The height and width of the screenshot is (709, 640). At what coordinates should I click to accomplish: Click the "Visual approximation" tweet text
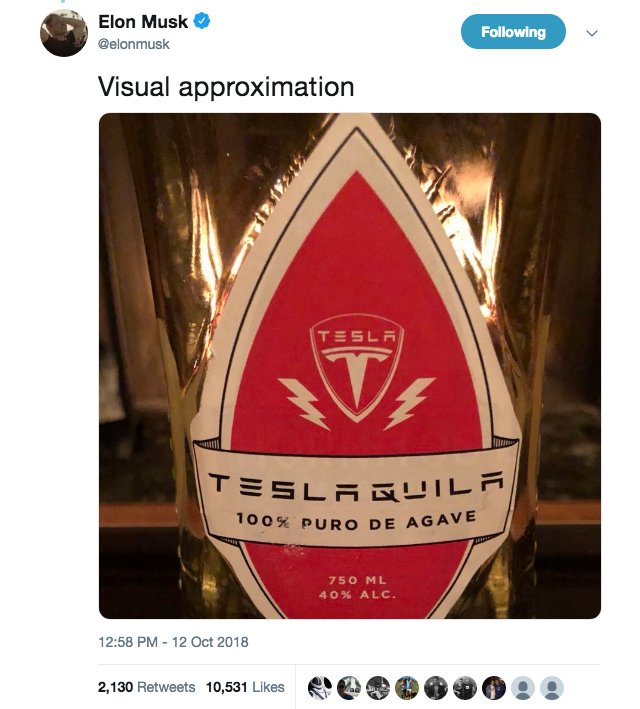click(226, 87)
